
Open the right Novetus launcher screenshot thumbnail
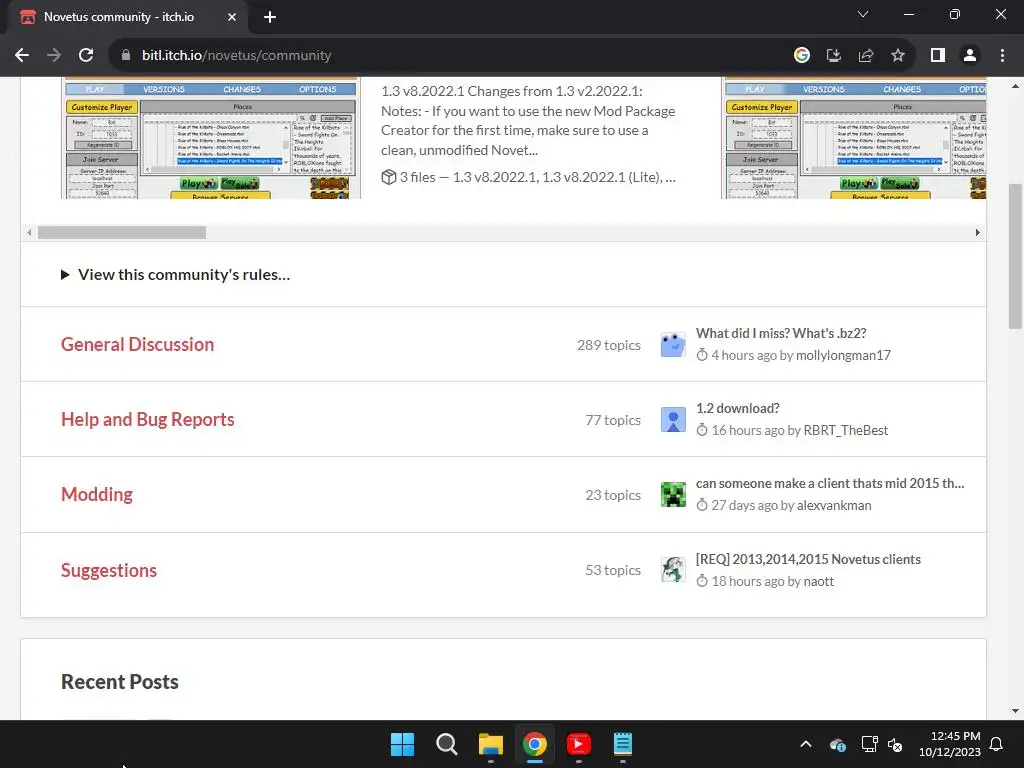coord(854,138)
